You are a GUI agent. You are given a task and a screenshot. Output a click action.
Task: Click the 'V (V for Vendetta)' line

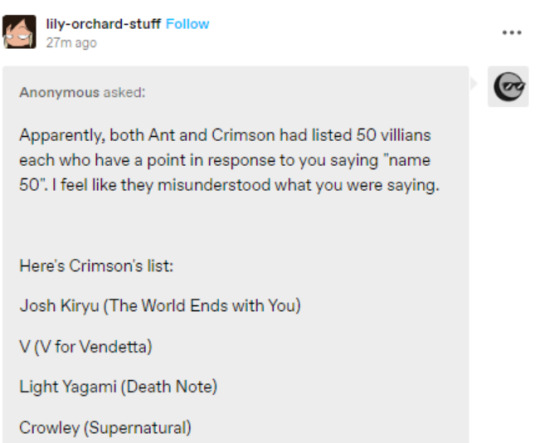pyautogui.click(x=86, y=347)
